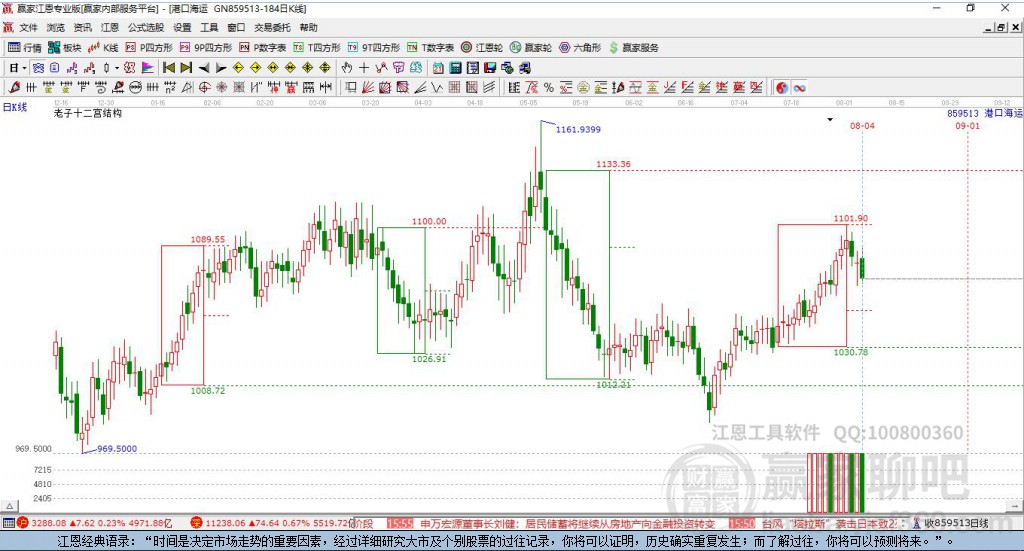Open the 工具 menu

click(209, 27)
